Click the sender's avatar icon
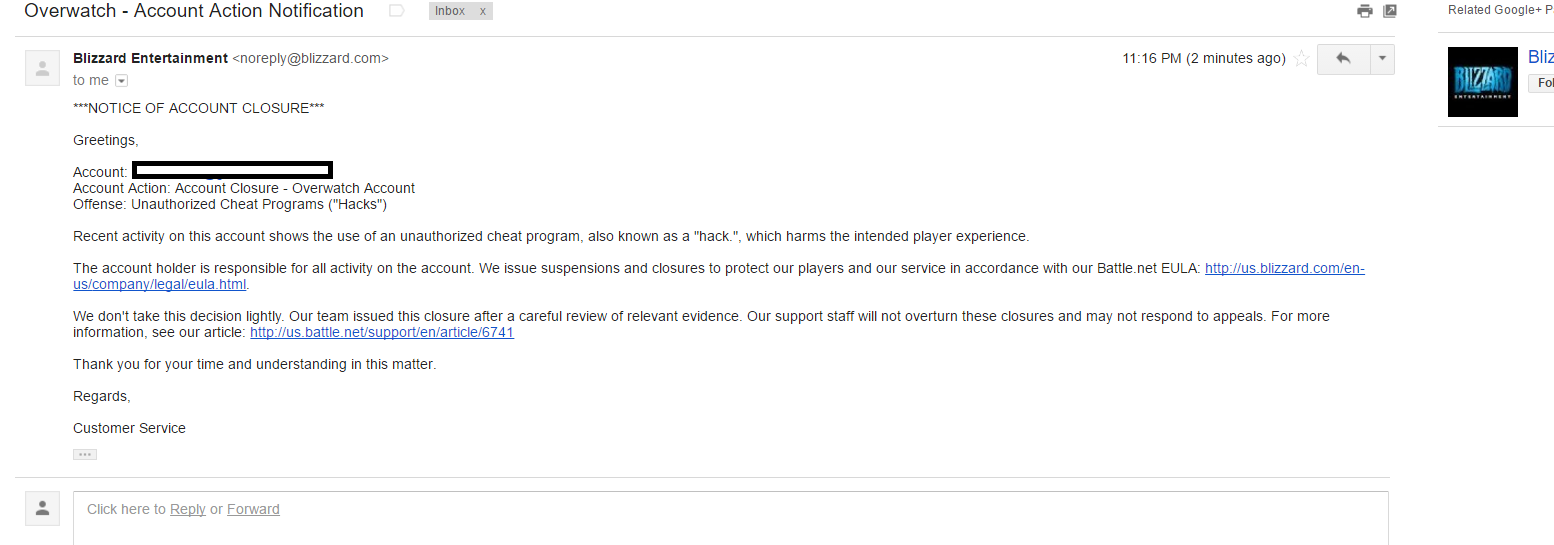This screenshot has height=545, width=1554. (42, 68)
